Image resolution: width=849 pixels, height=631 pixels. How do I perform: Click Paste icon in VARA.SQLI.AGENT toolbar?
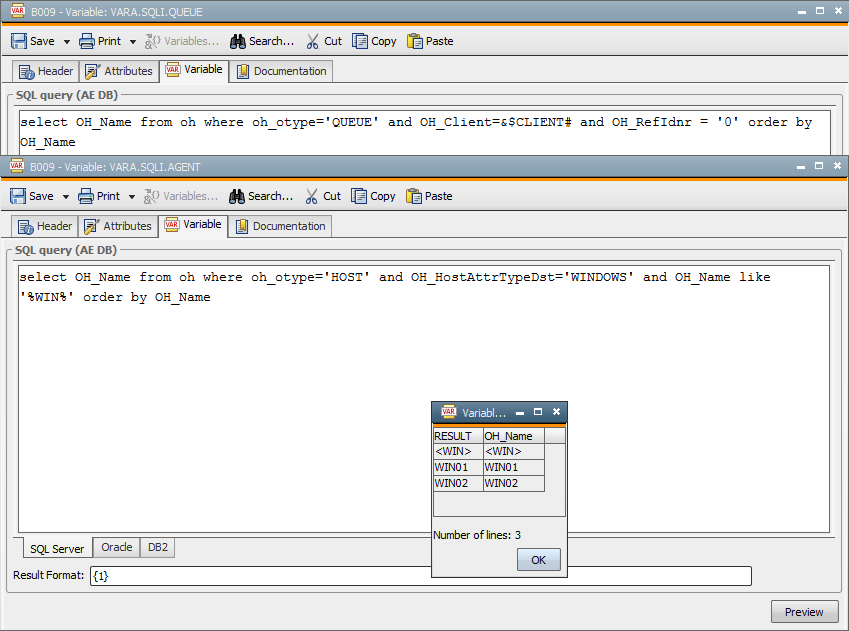[414, 196]
